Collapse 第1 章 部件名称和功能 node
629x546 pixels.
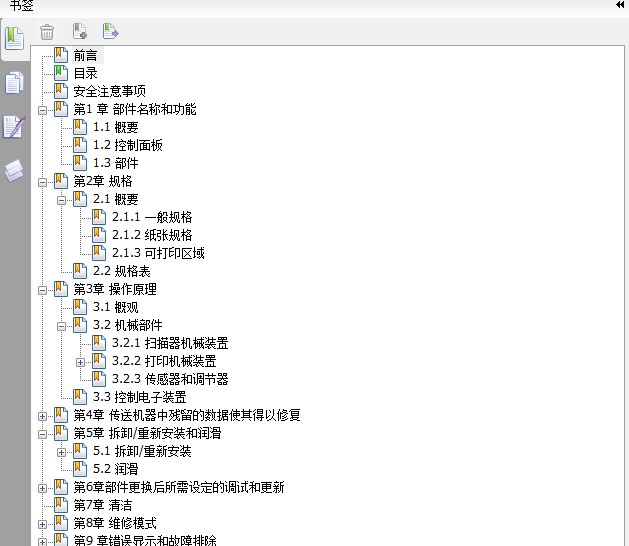point(42,110)
